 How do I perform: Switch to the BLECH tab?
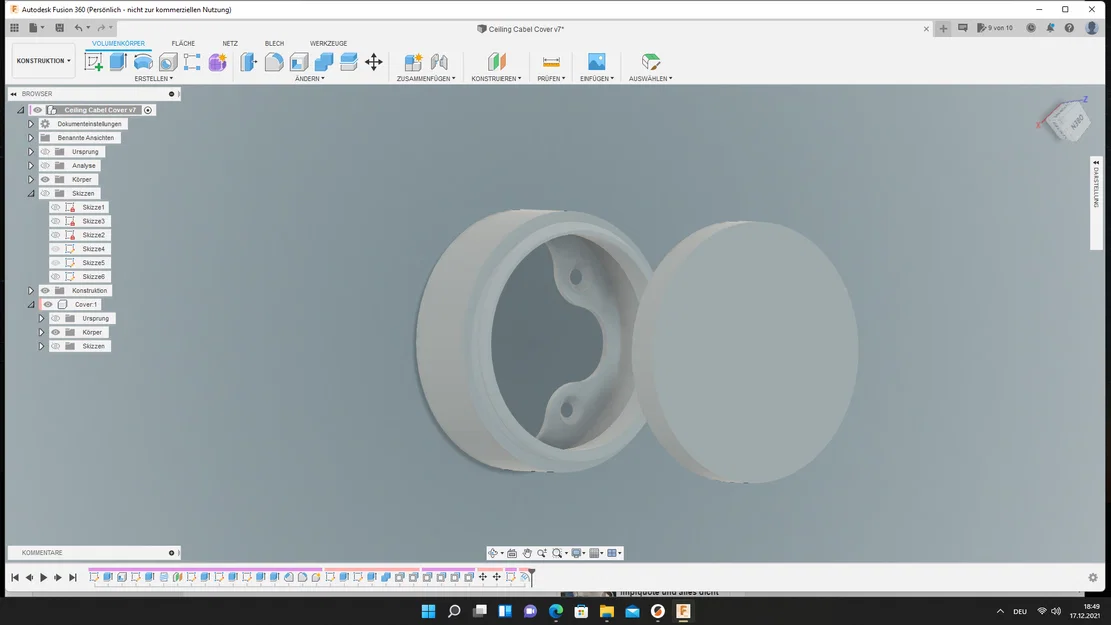[x=274, y=43]
